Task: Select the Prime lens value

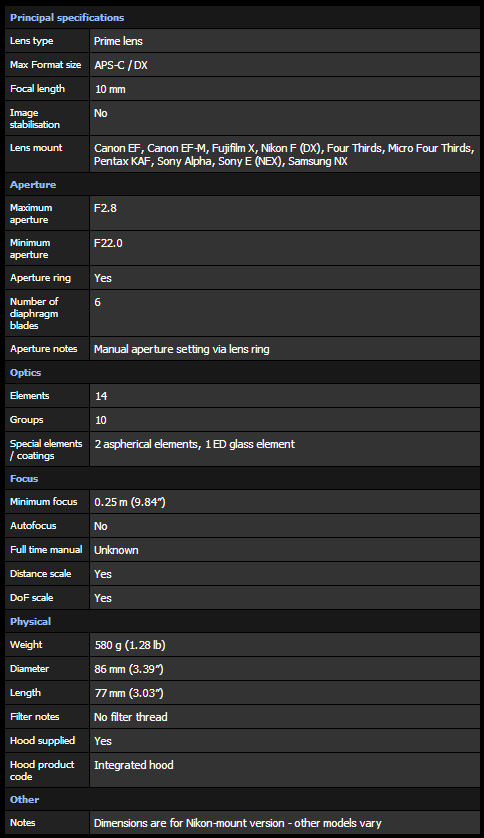Action: click(x=118, y=41)
